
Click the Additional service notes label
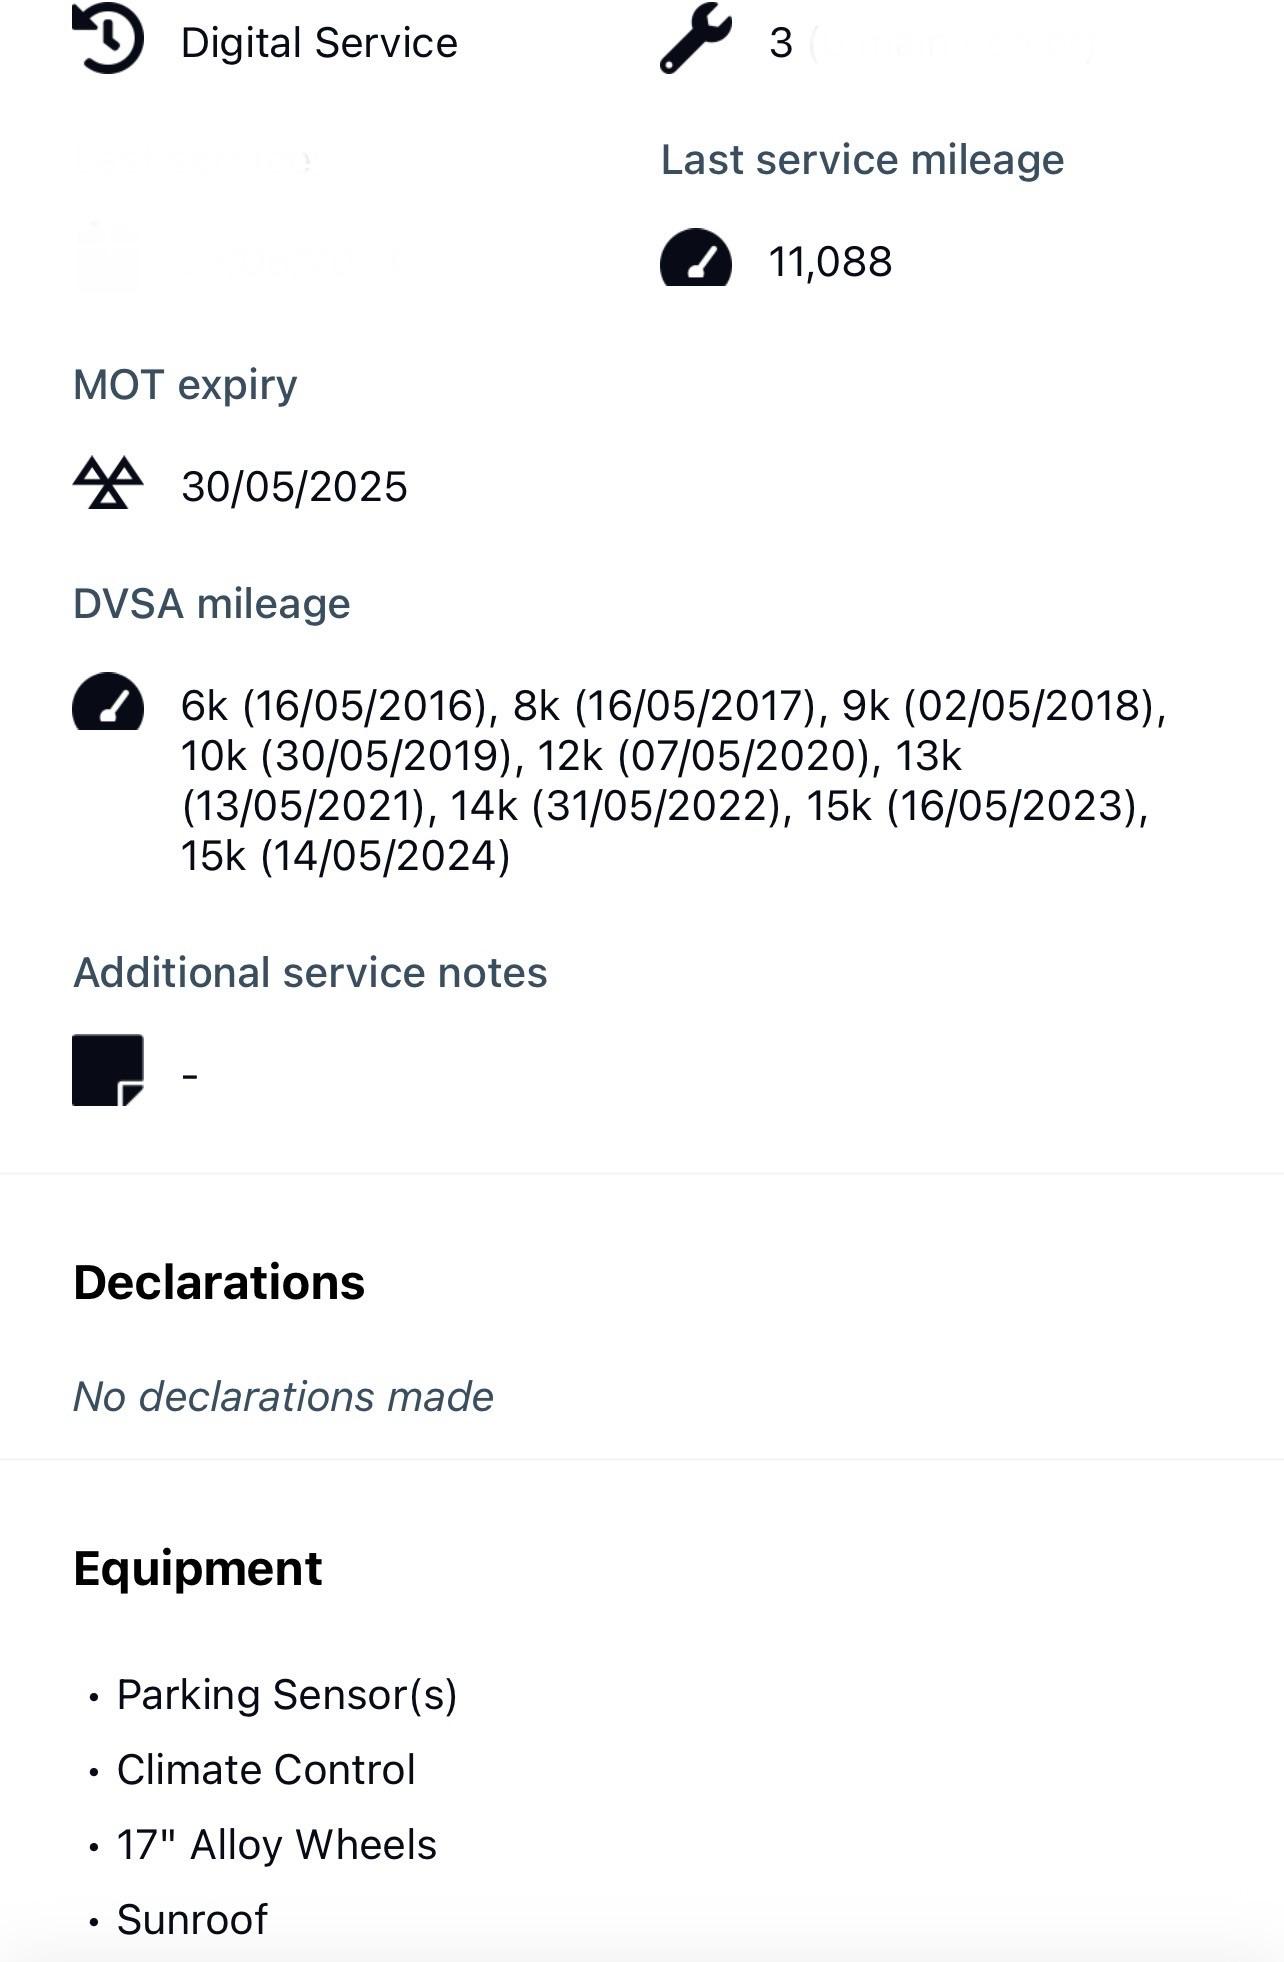[310, 973]
